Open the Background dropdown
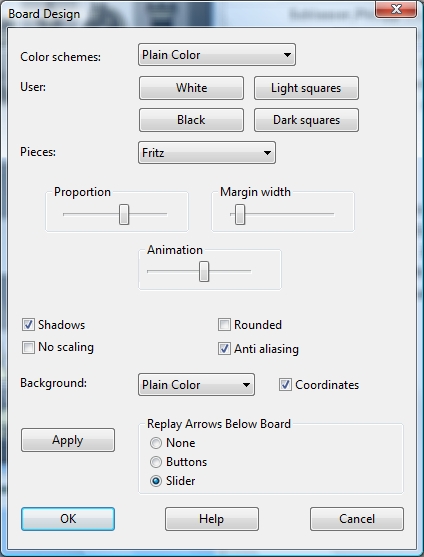Viewport: 424px width, 557px height. click(196, 384)
